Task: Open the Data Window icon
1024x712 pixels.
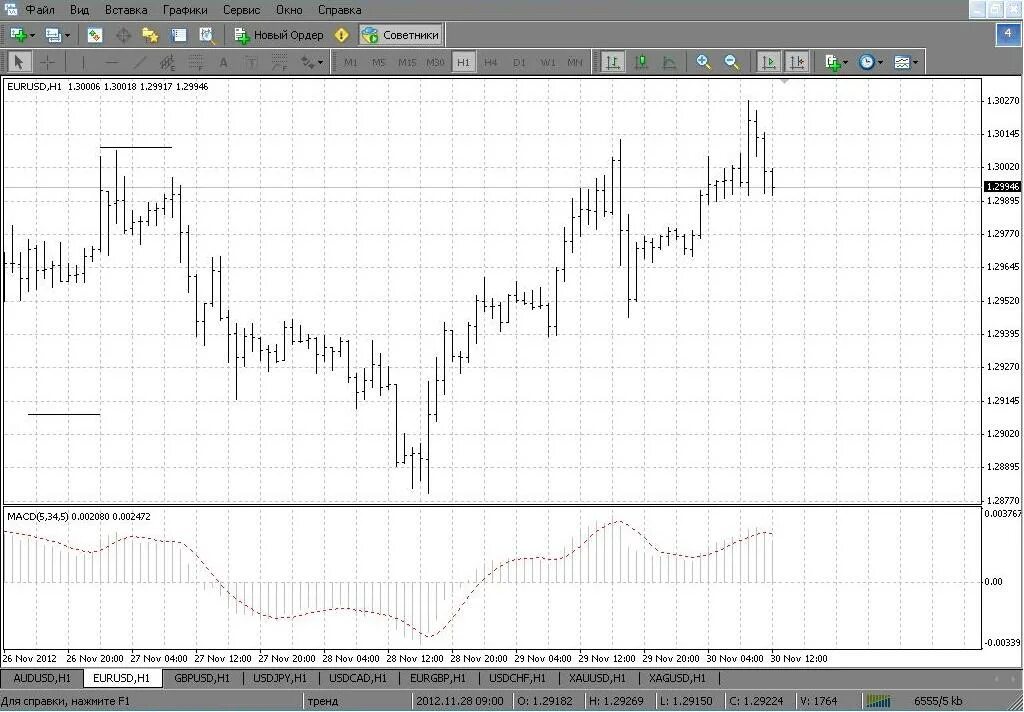Action: (123, 35)
